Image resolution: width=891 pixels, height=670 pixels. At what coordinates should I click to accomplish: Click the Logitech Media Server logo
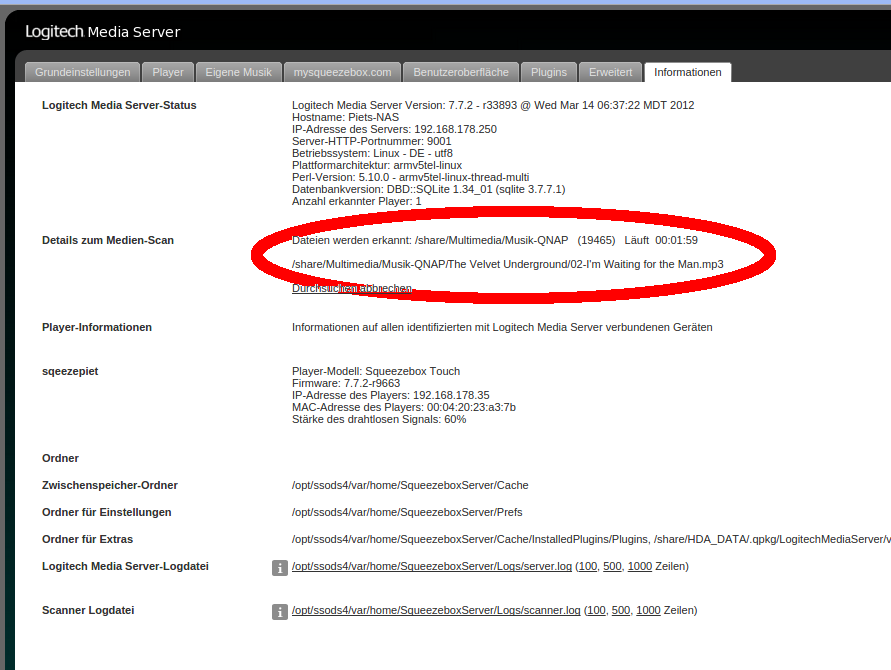point(102,32)
